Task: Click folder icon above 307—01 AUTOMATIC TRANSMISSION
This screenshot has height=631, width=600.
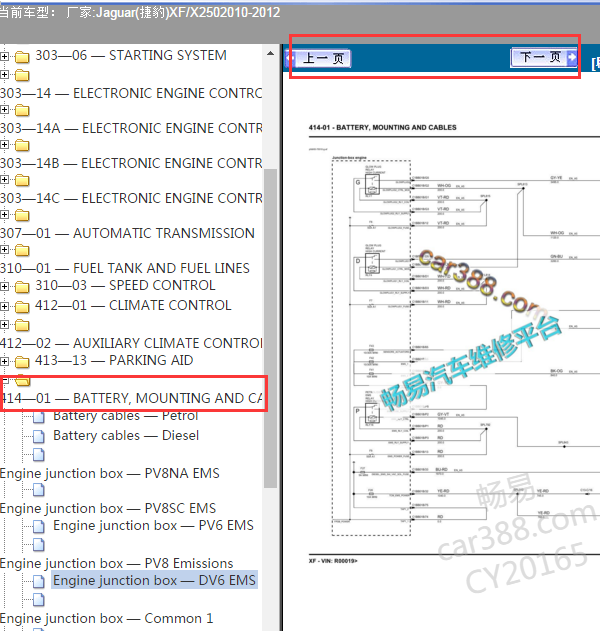Action: tap(22, 215)
